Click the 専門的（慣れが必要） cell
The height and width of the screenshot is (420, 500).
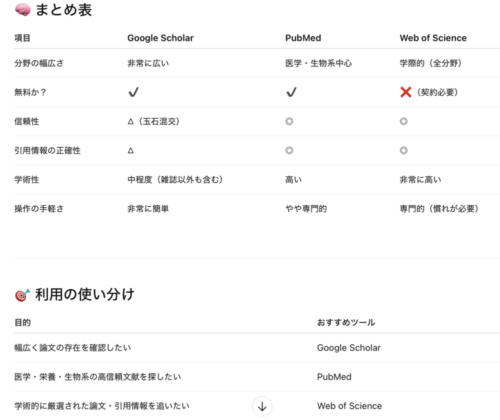[x=439, y=209]
